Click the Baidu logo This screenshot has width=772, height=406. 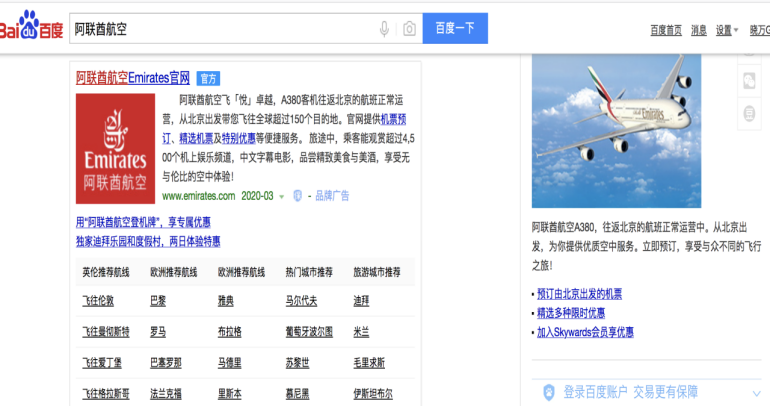click(x=32, y=26)
